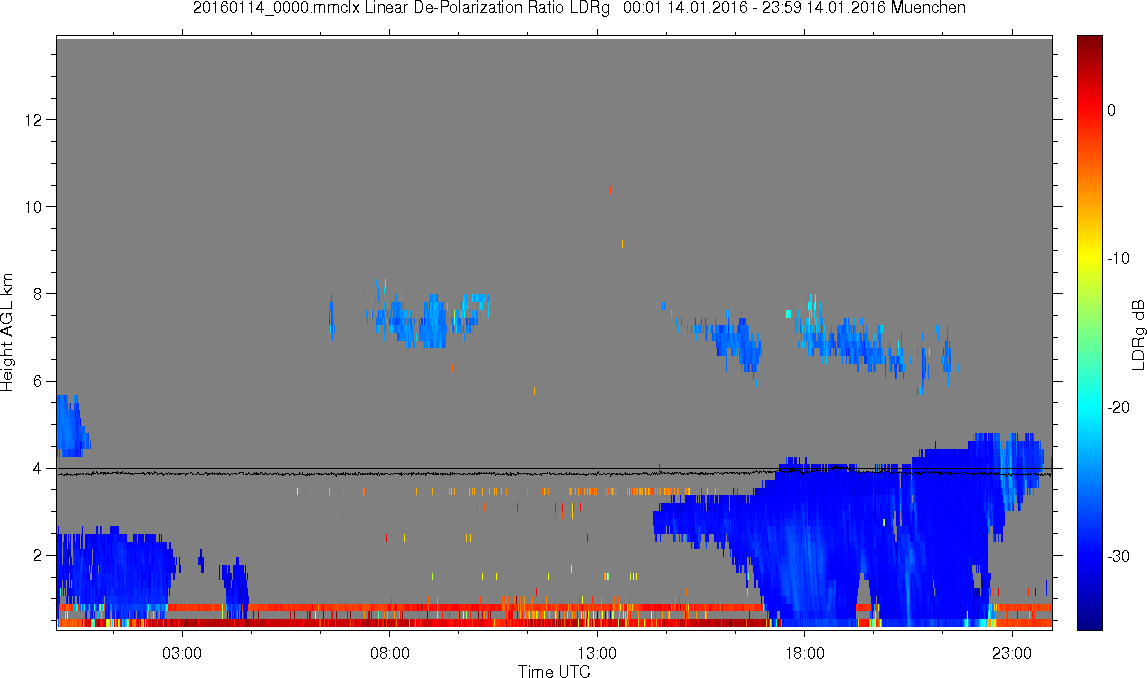Click the 'LDRg dB' colorbar label
Screen dimensions: 1147x678
pos(1138,334)
